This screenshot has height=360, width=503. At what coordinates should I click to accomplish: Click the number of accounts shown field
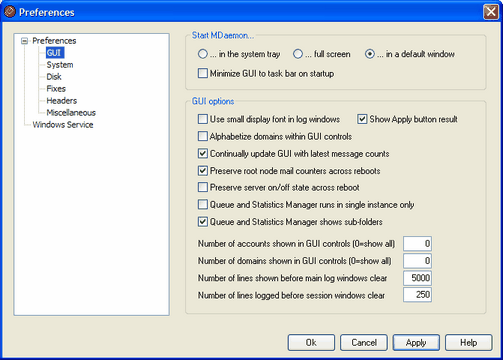pyautogui.click(x=417, y=244)
